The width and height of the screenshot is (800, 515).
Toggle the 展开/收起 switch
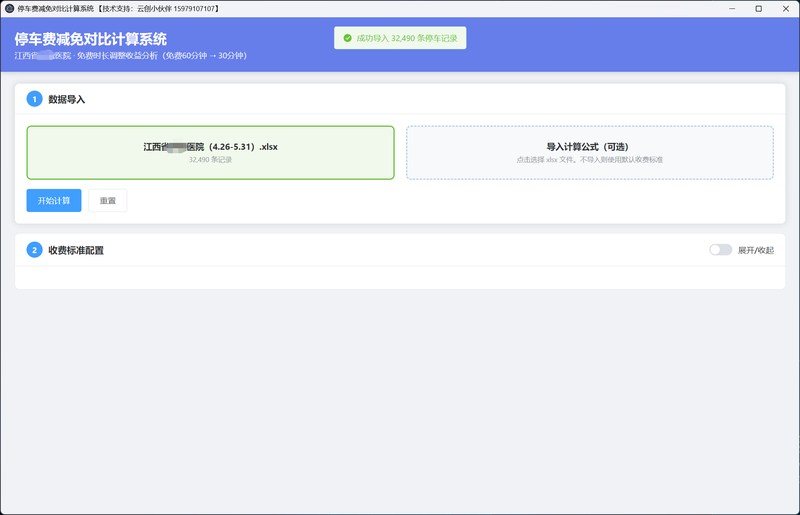[720, 250]
